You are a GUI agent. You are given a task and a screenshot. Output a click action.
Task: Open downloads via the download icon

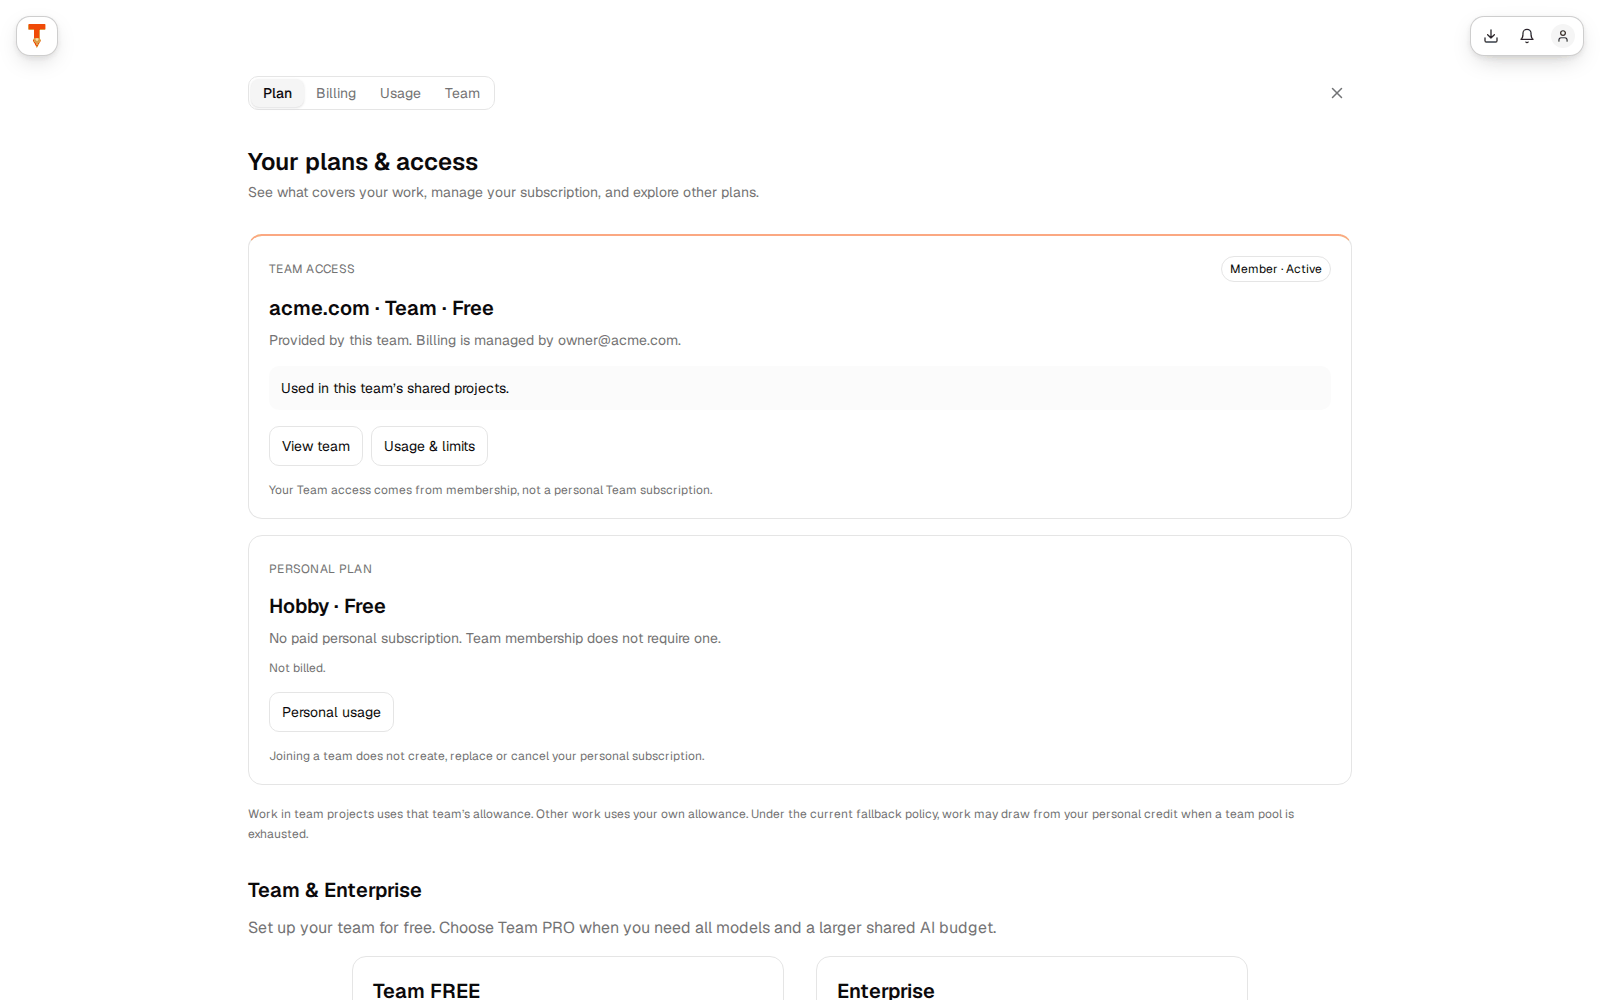click(x=1491, y=36)
